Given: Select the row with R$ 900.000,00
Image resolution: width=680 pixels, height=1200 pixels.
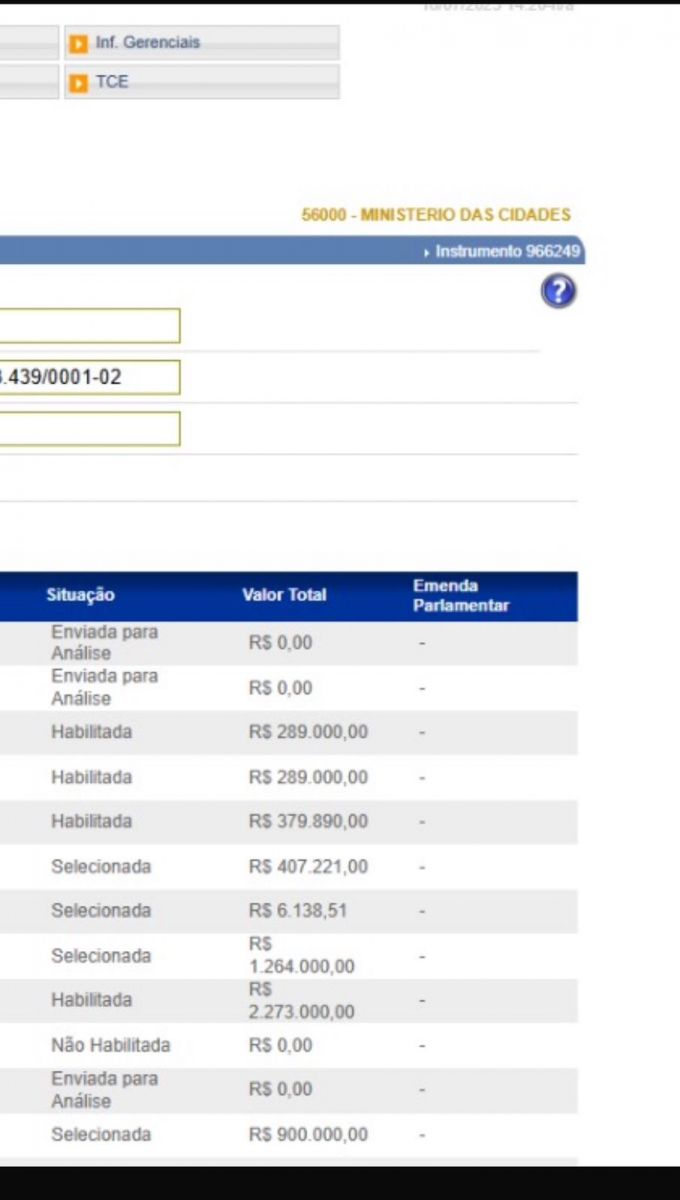Looking at the screenshot, I should coord(308,1134).
